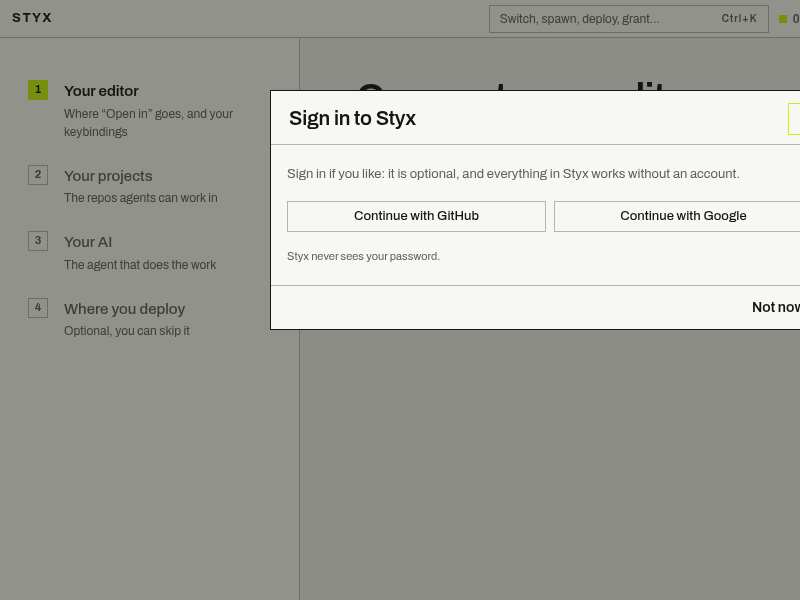Click the 'Styx never sees your password.' text
Image resolution: width=800 pixels, height=600 pixels.
click(363, 256)
